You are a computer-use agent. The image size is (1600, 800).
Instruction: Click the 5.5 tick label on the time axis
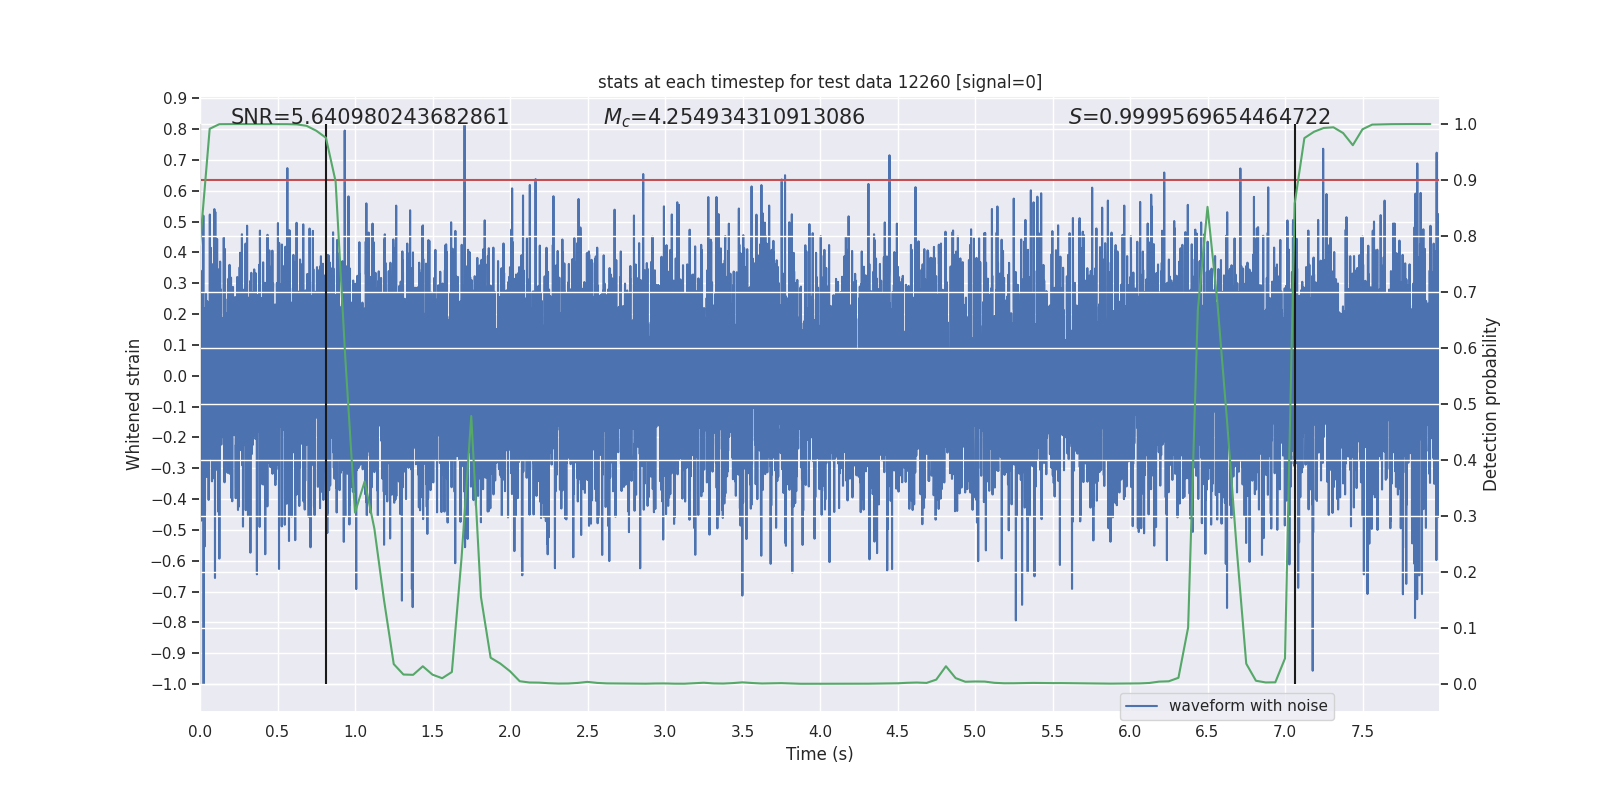(1052, 731)
